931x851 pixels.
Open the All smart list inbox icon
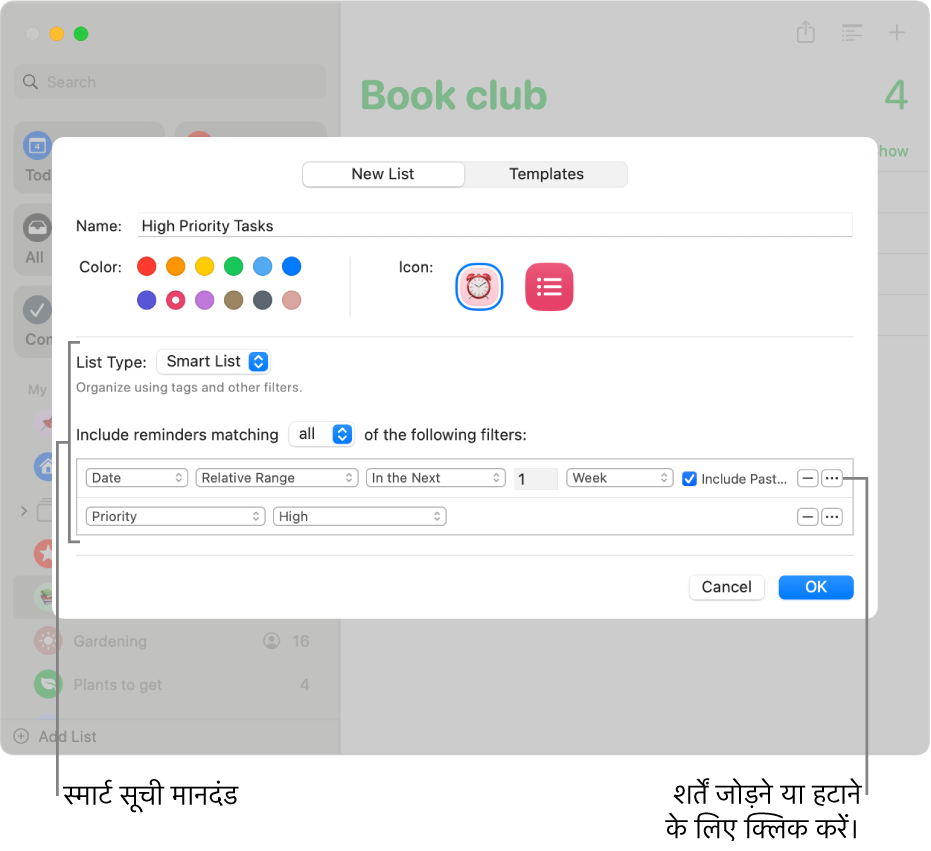click(x=37, y=227)
